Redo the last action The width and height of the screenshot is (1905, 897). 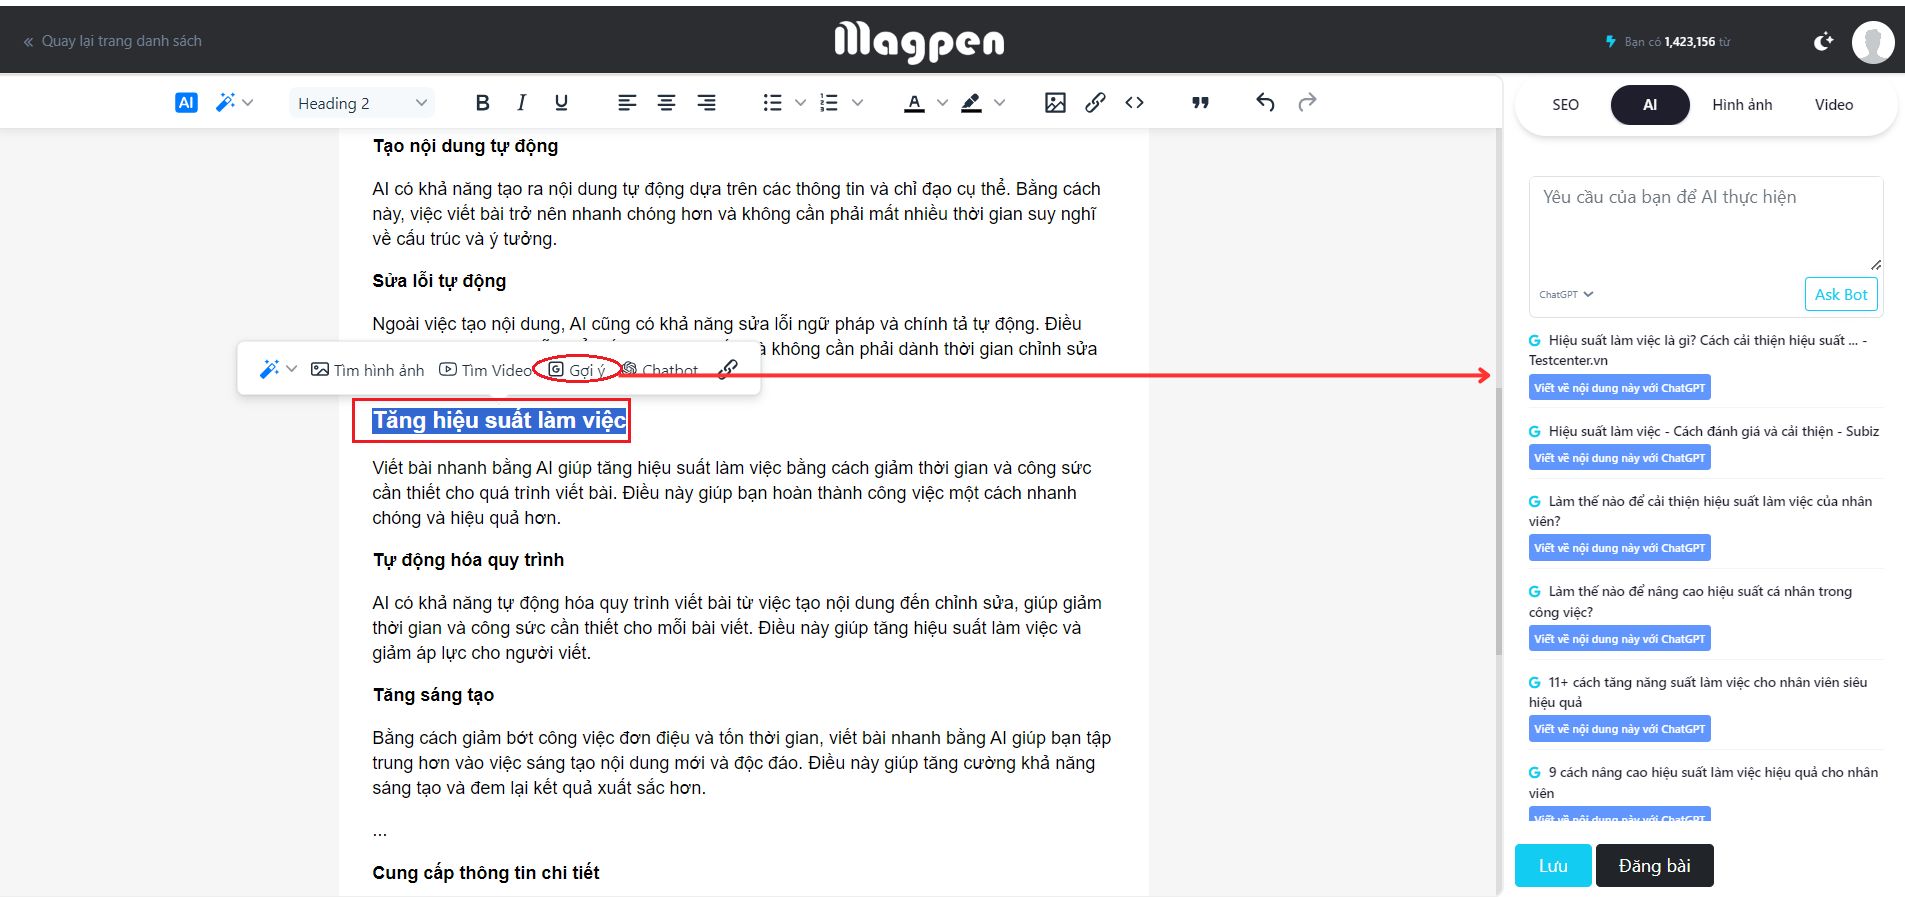coord(1307,102)
